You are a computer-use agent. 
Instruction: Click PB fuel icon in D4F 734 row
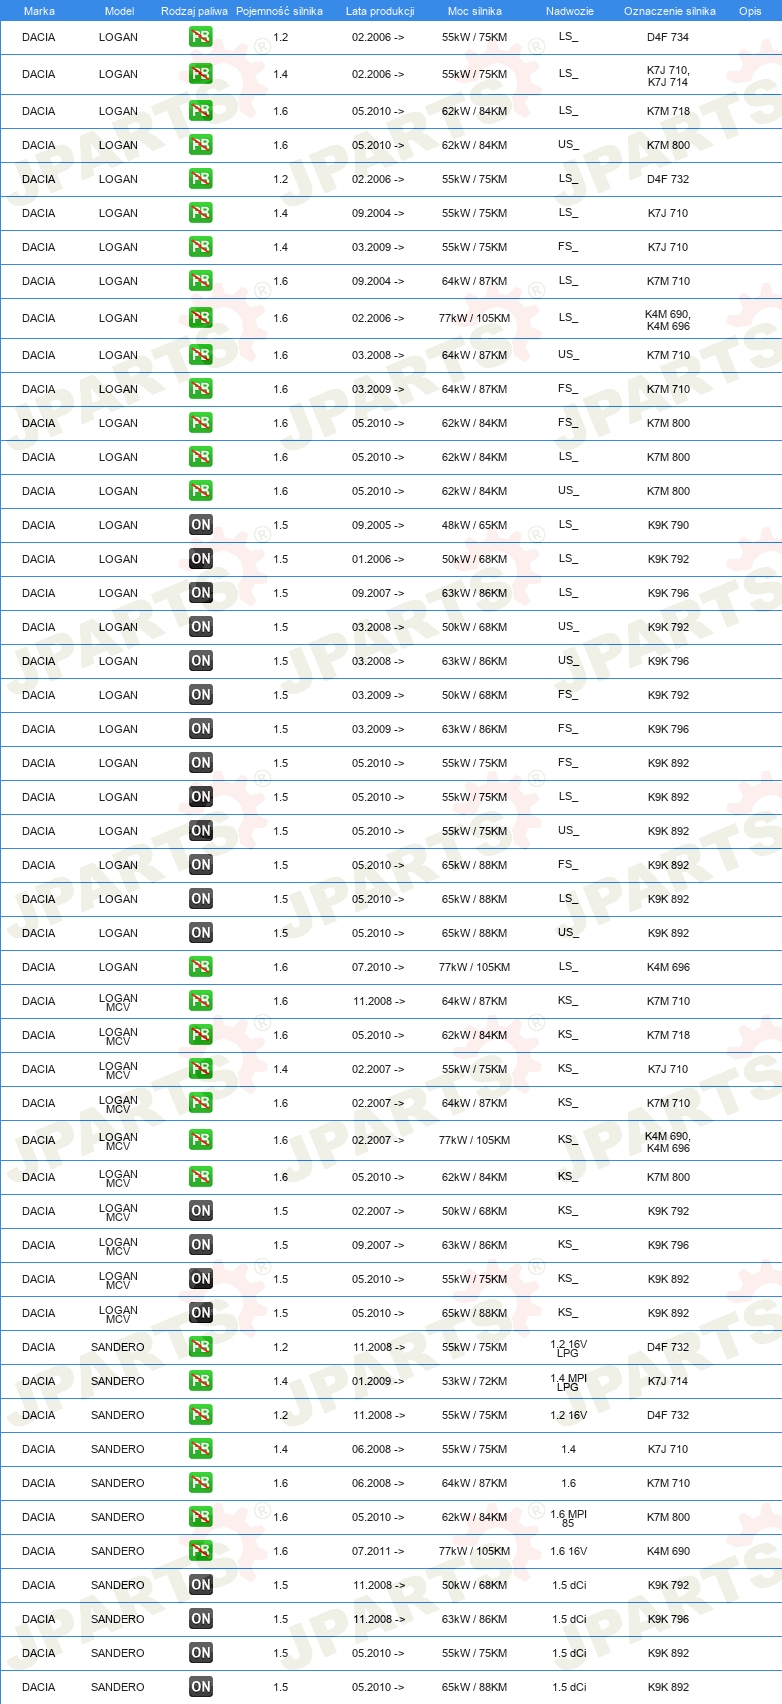[201, 37]
